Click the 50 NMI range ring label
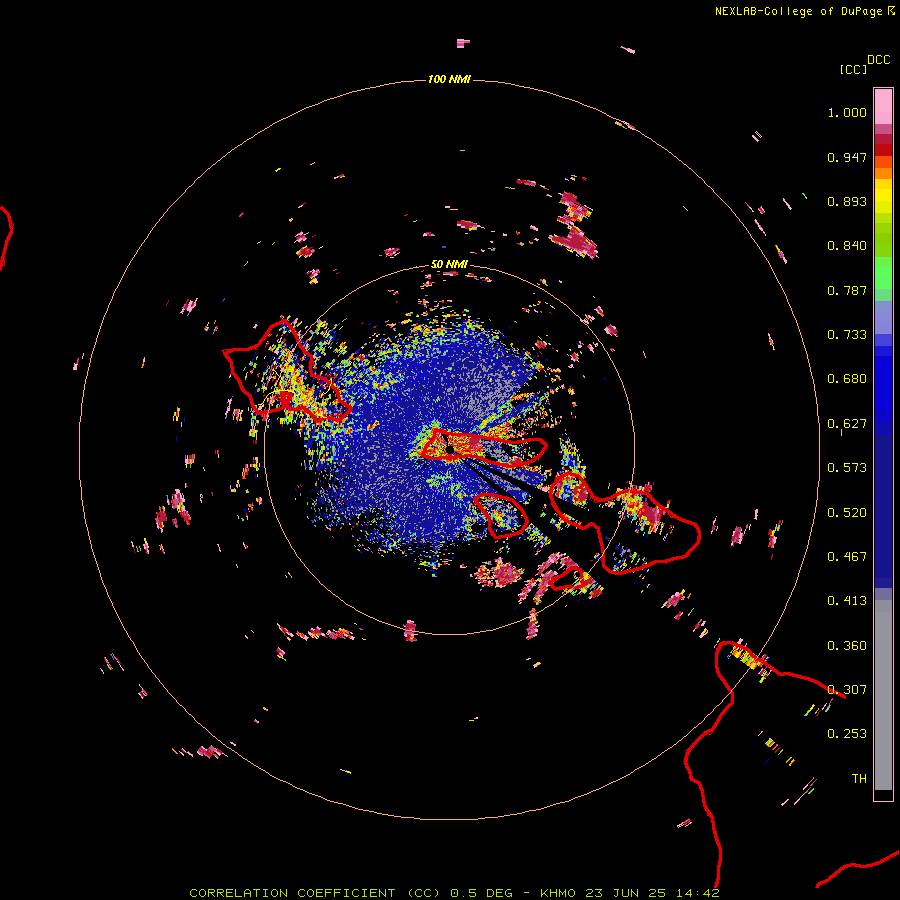This screenshot has height=900, width=900. click(x=449, y=264)
